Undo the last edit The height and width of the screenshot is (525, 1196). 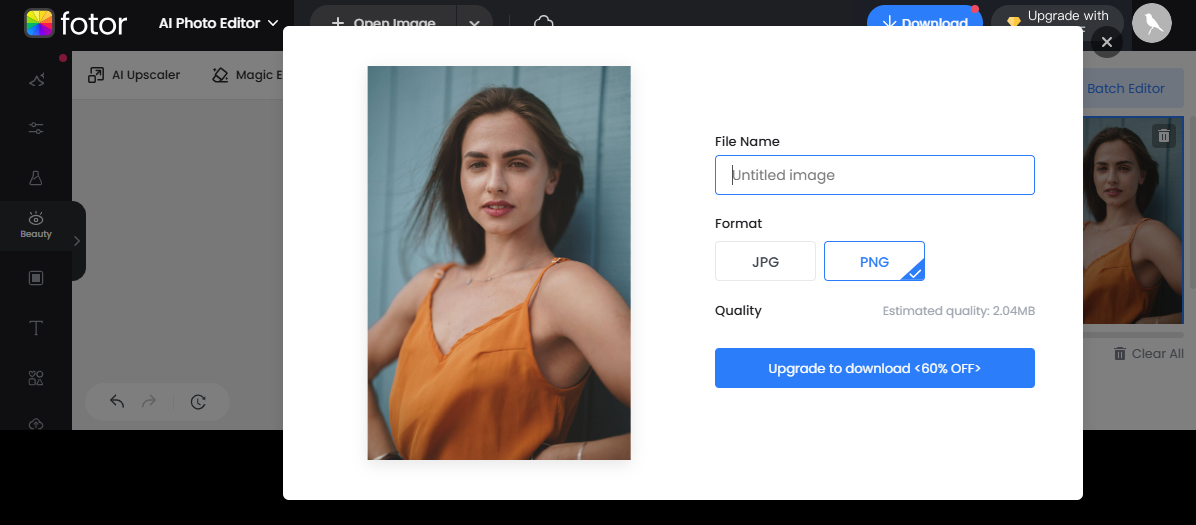pyautogui.click(x=117, y=401)
